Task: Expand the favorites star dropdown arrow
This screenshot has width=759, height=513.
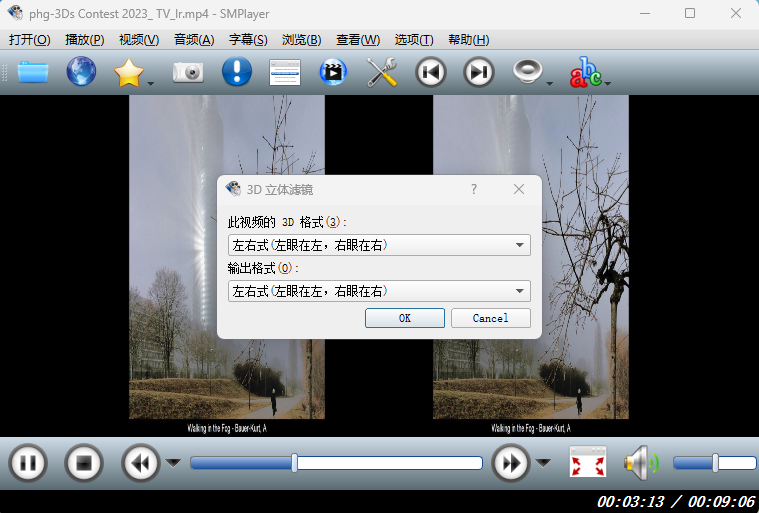Action: 151,84
